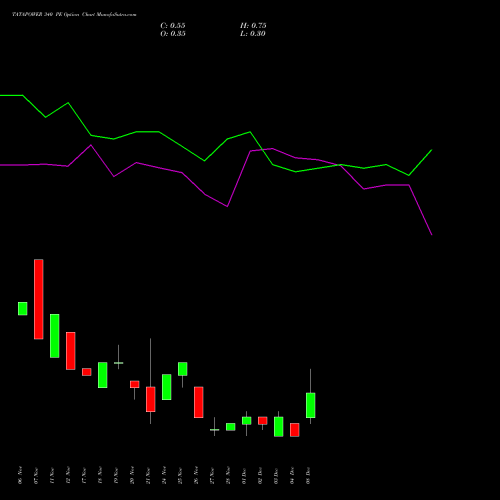Select the close value 'C: 0.55'
The width and height of the screenshot is (500, 500).
click(173, 26)
